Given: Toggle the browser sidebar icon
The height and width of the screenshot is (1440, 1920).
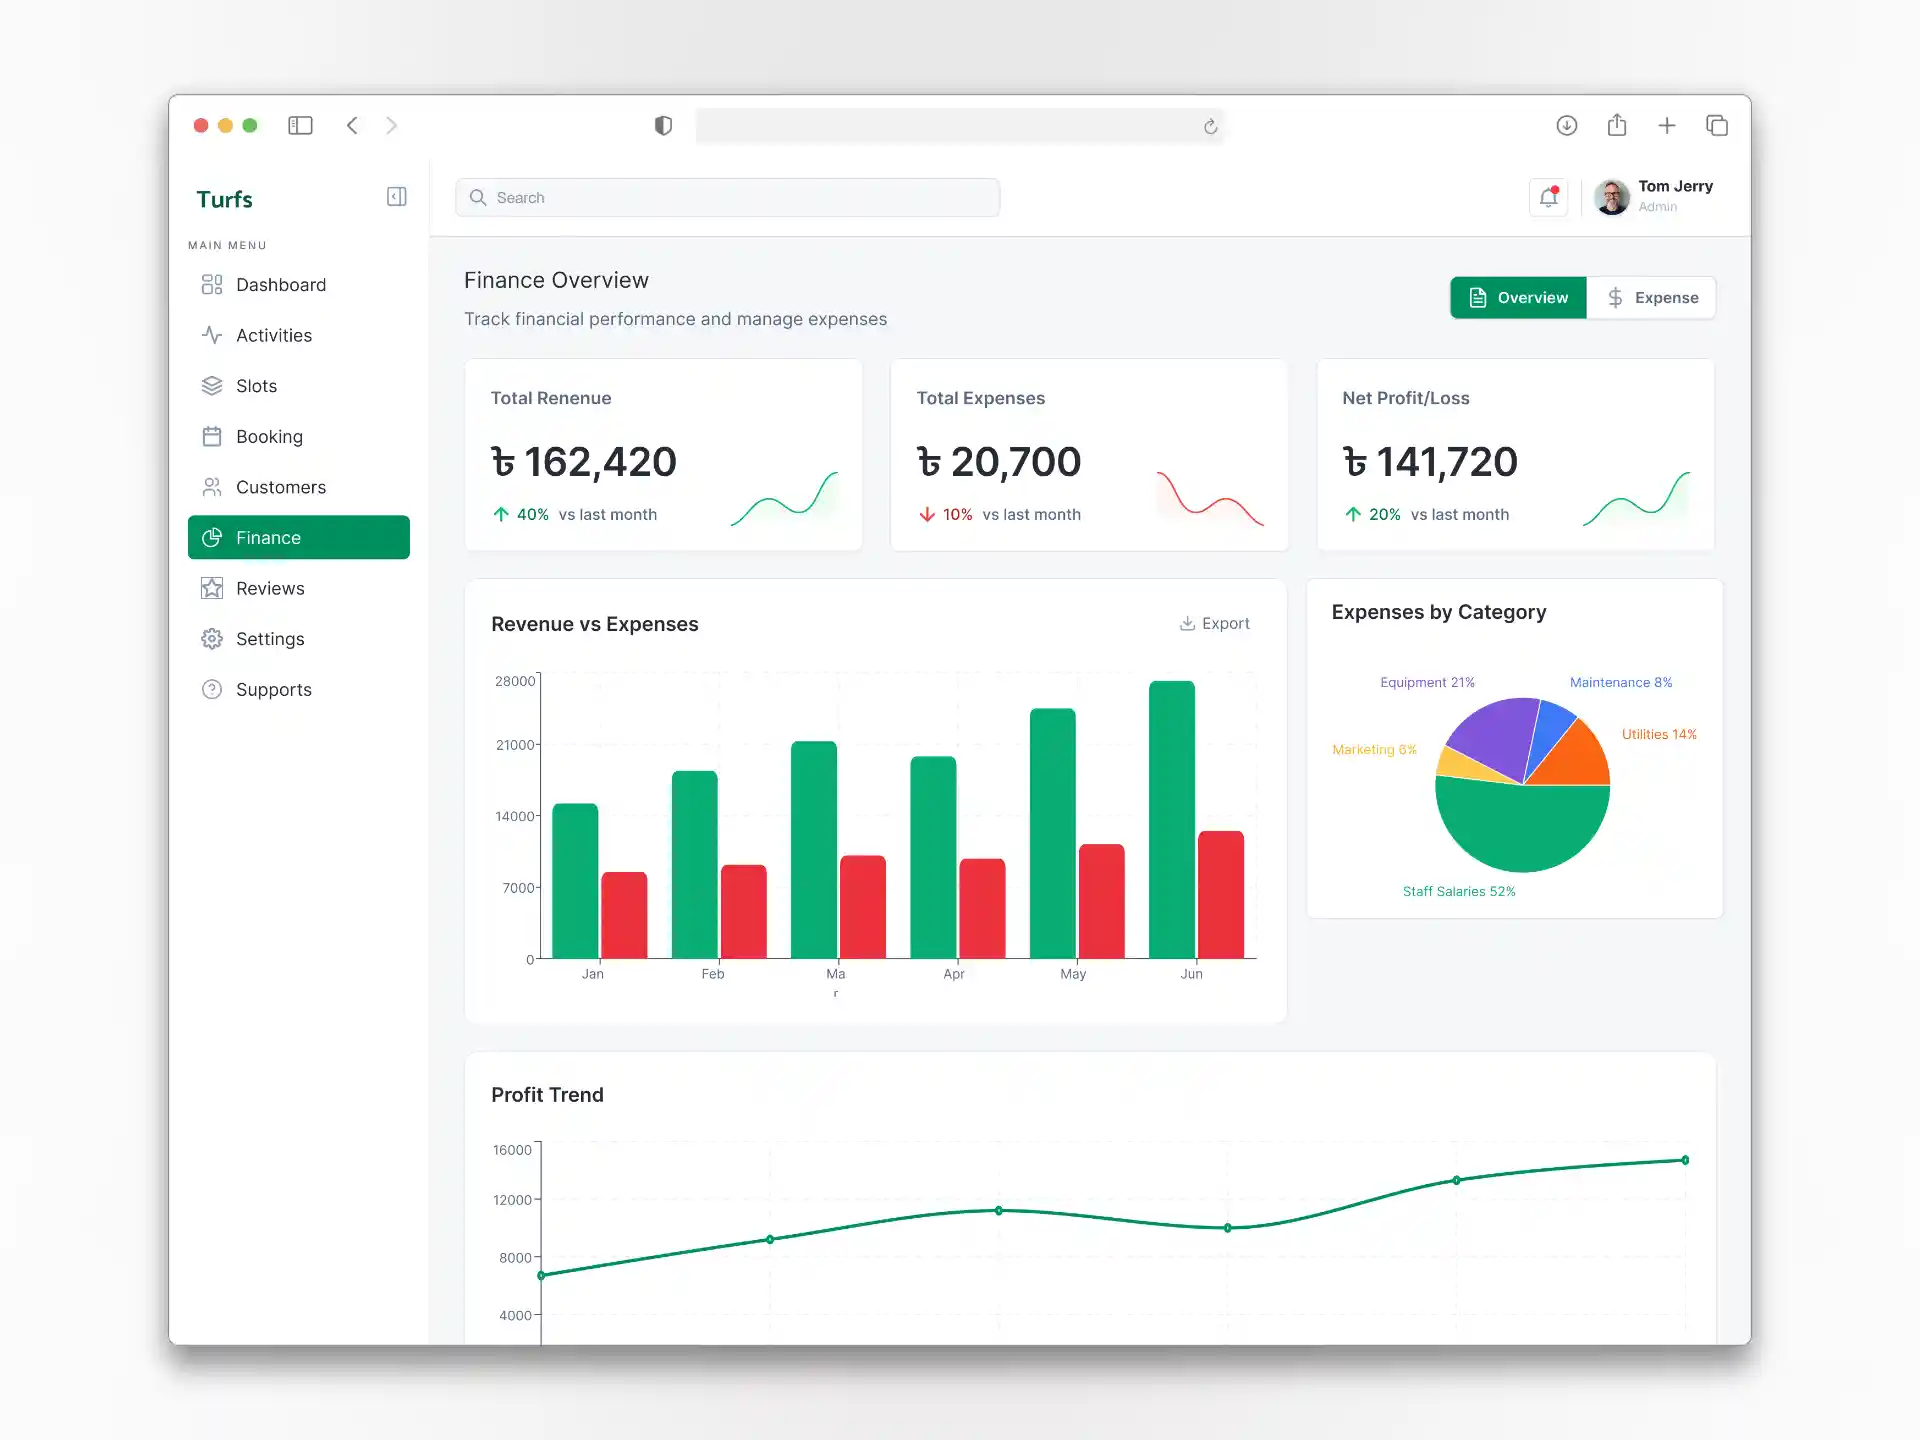Looking at the screenshot, I should pos(300,125).
